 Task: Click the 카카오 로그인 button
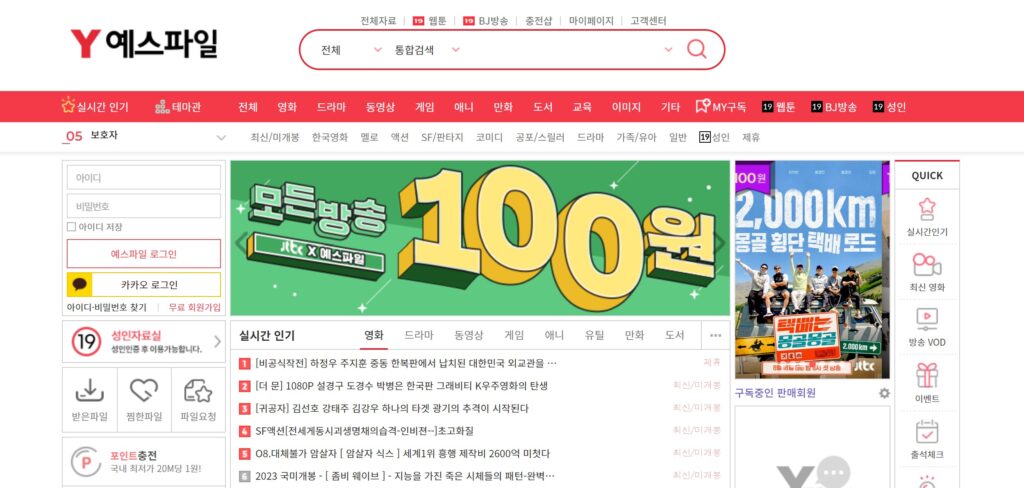pyautogui.click(x=144, y=285)
